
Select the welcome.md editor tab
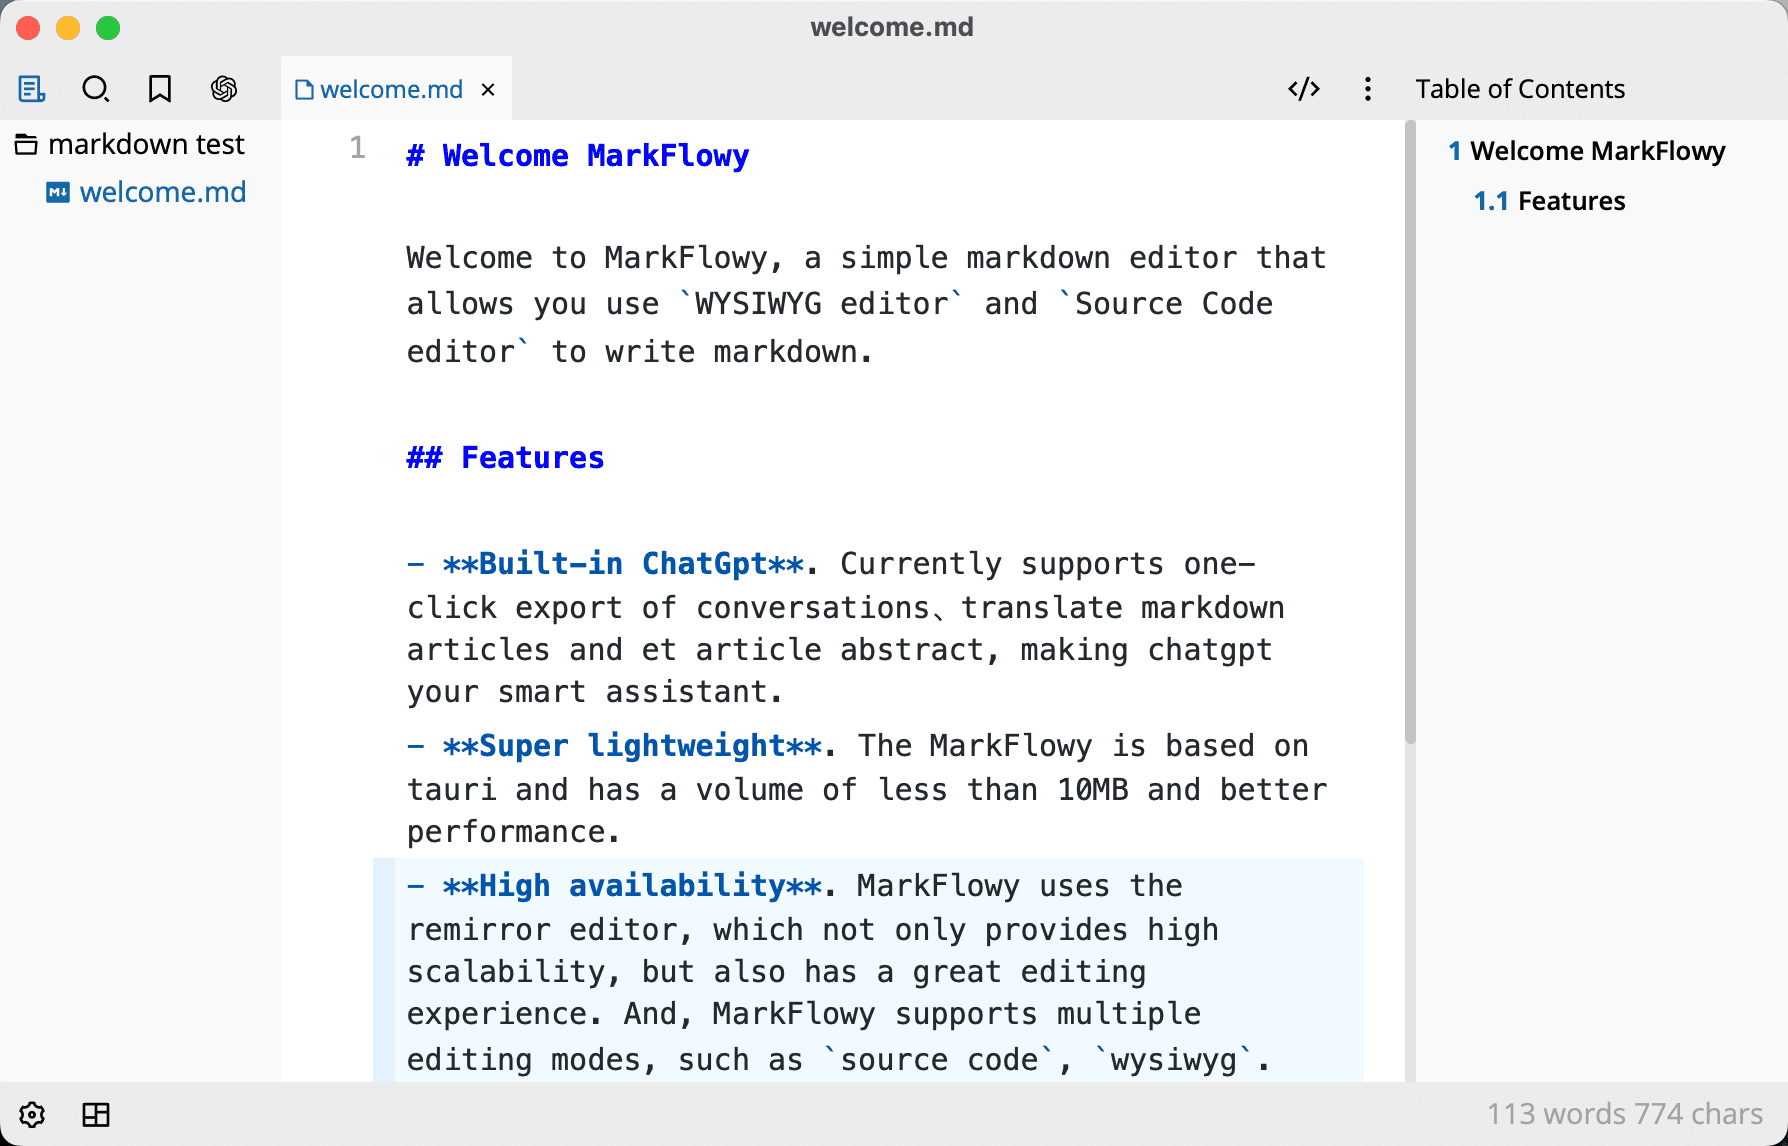tap(379, 90)
